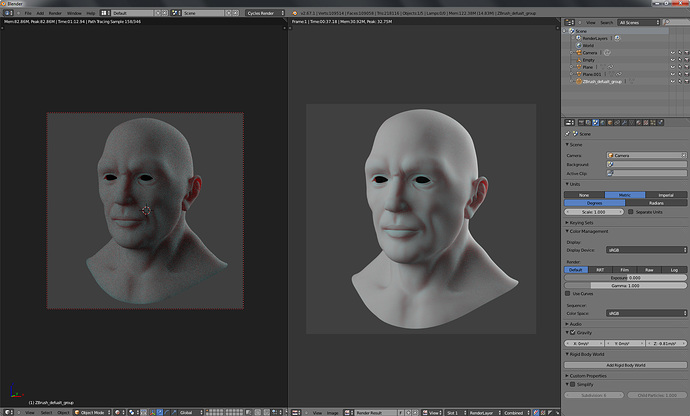Toggle visibility eye for Camera
Screen dimensions: 690x416
point(672,53)
